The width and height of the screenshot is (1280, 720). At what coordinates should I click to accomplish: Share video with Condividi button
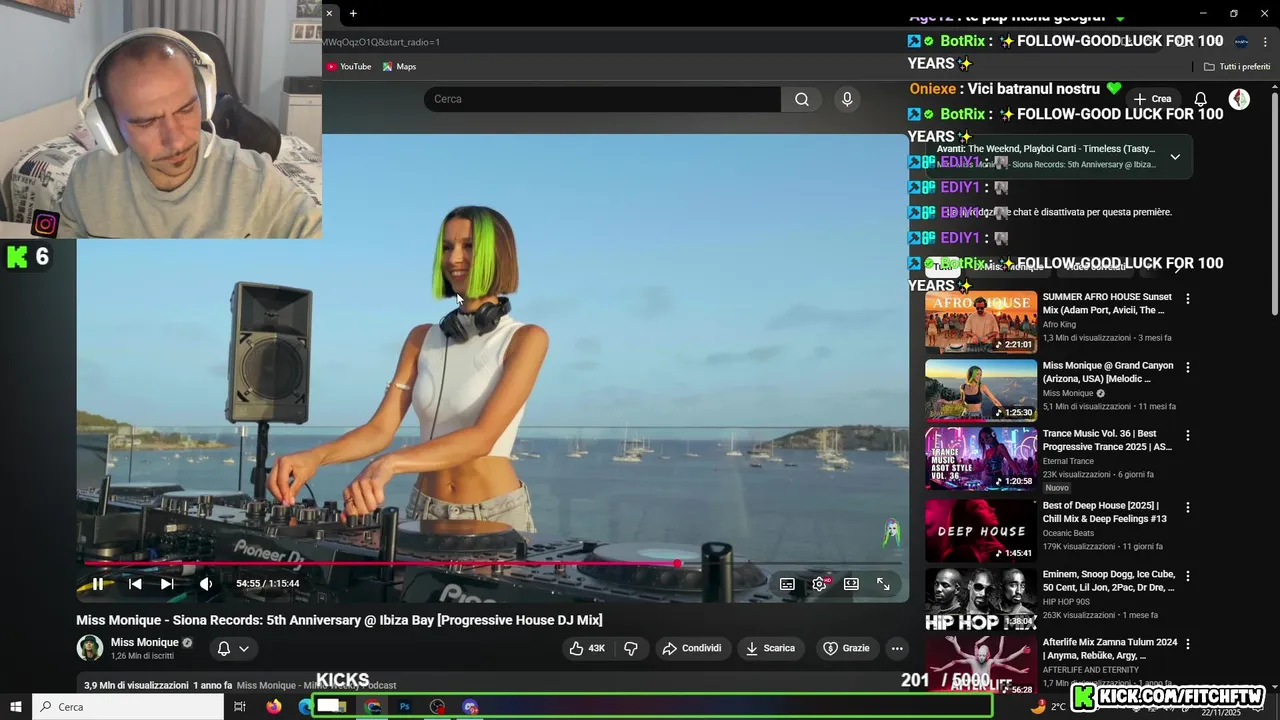pos(692,648)
